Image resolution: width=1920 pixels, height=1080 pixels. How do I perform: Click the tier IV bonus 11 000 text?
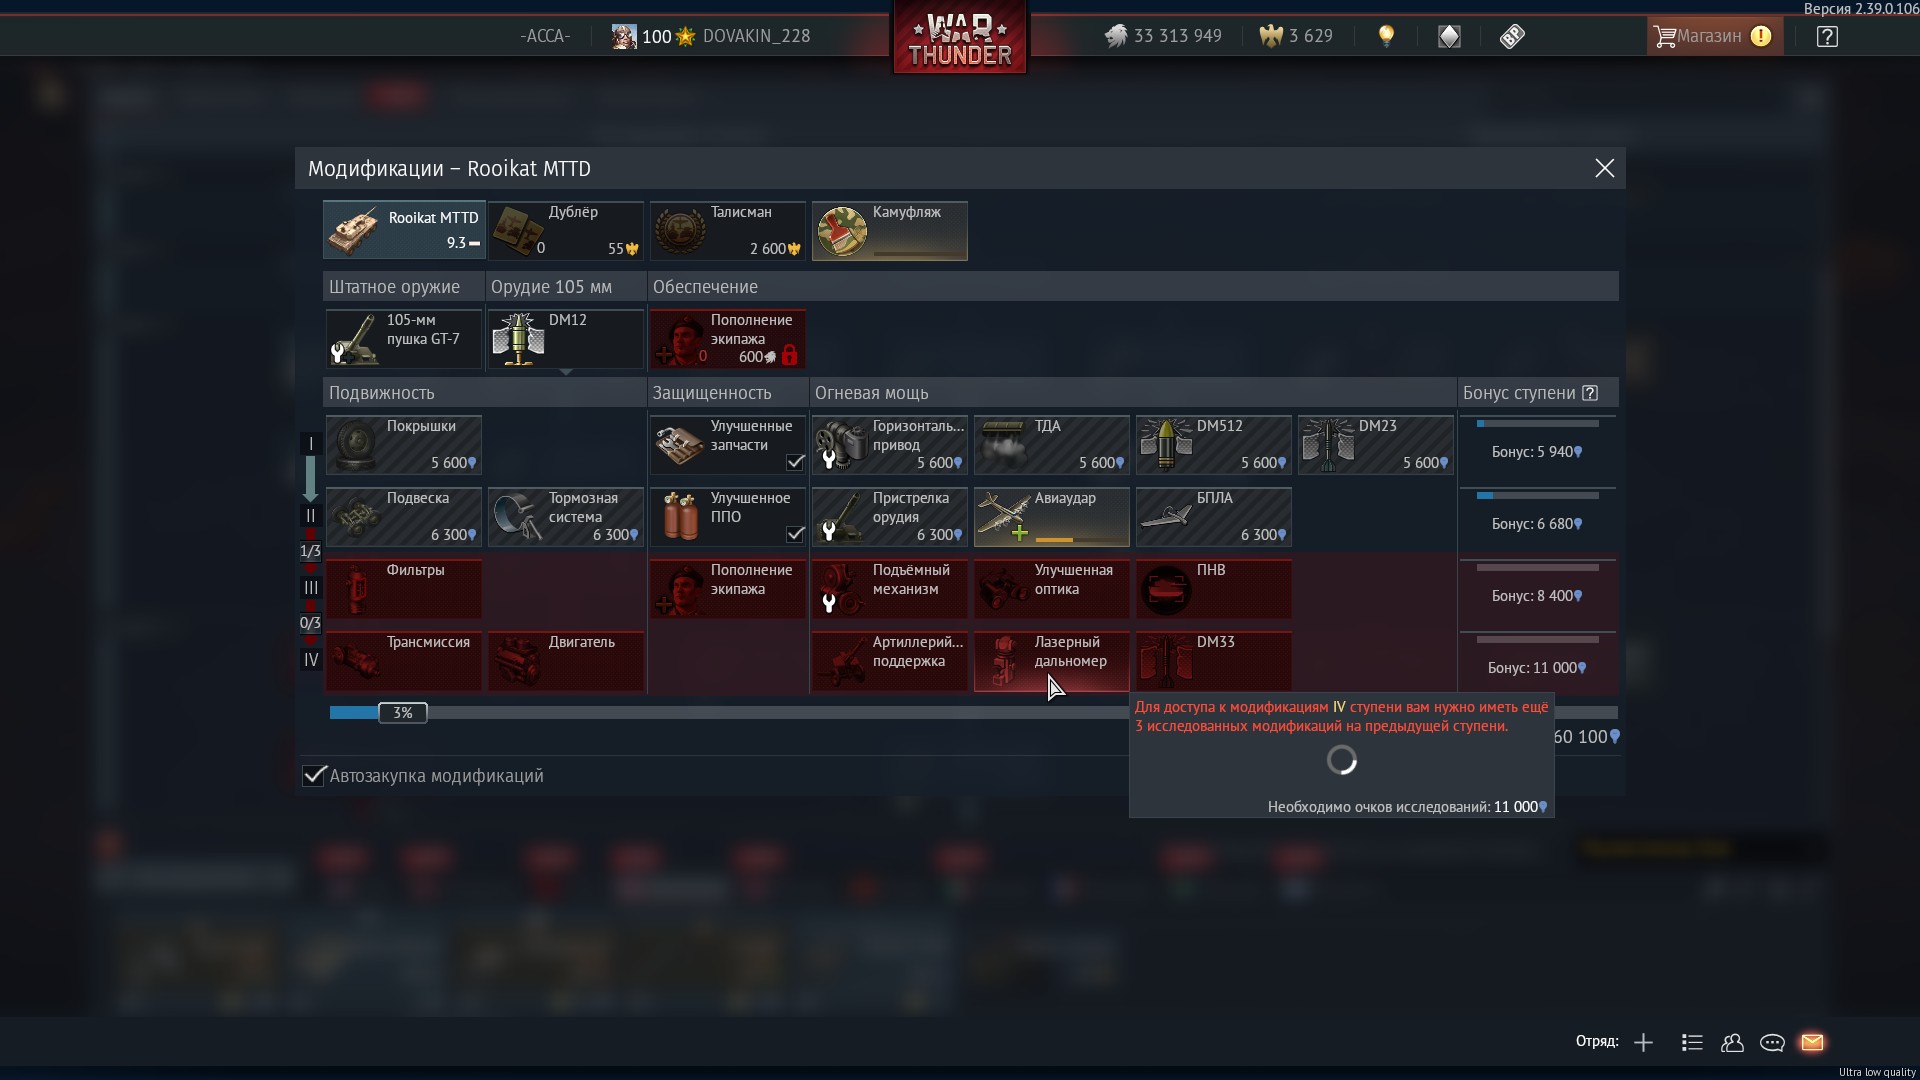[1536, 668]
